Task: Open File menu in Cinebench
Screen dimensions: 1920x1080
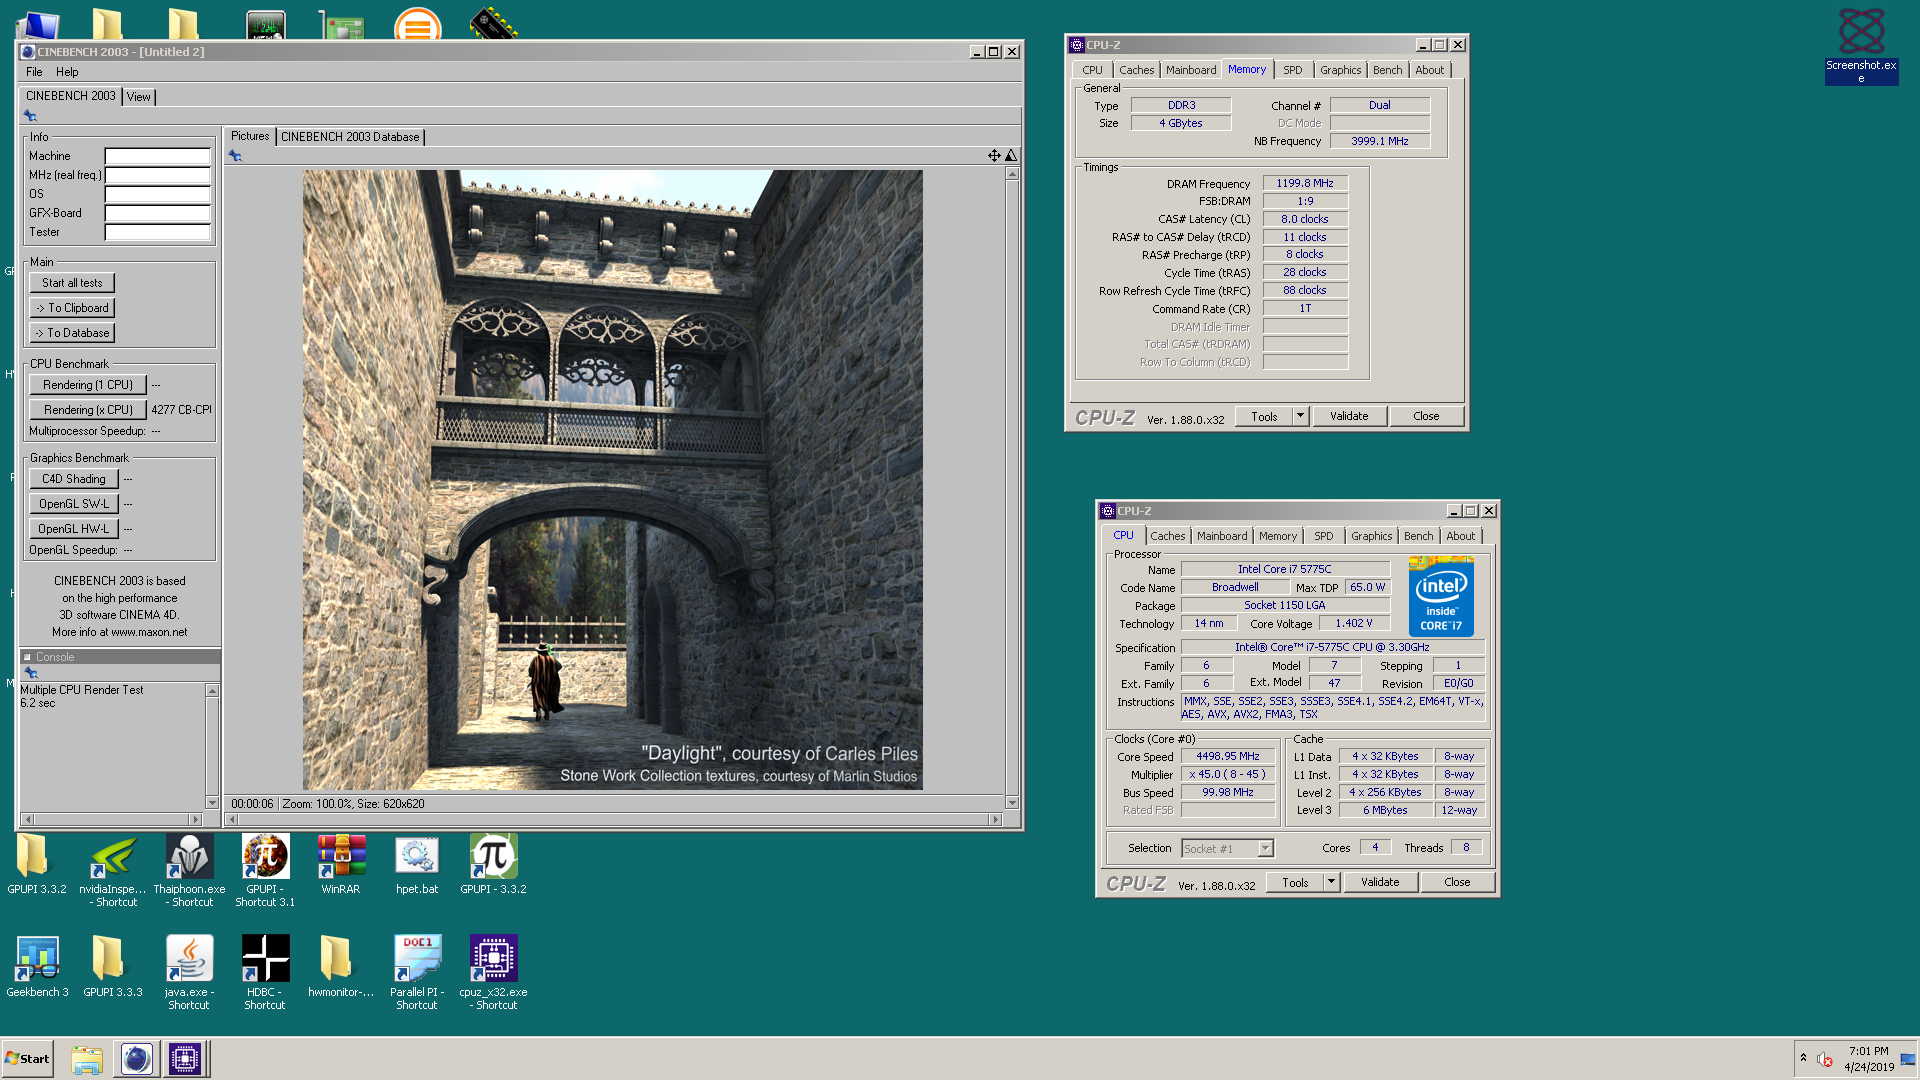Action: [34, 72]
